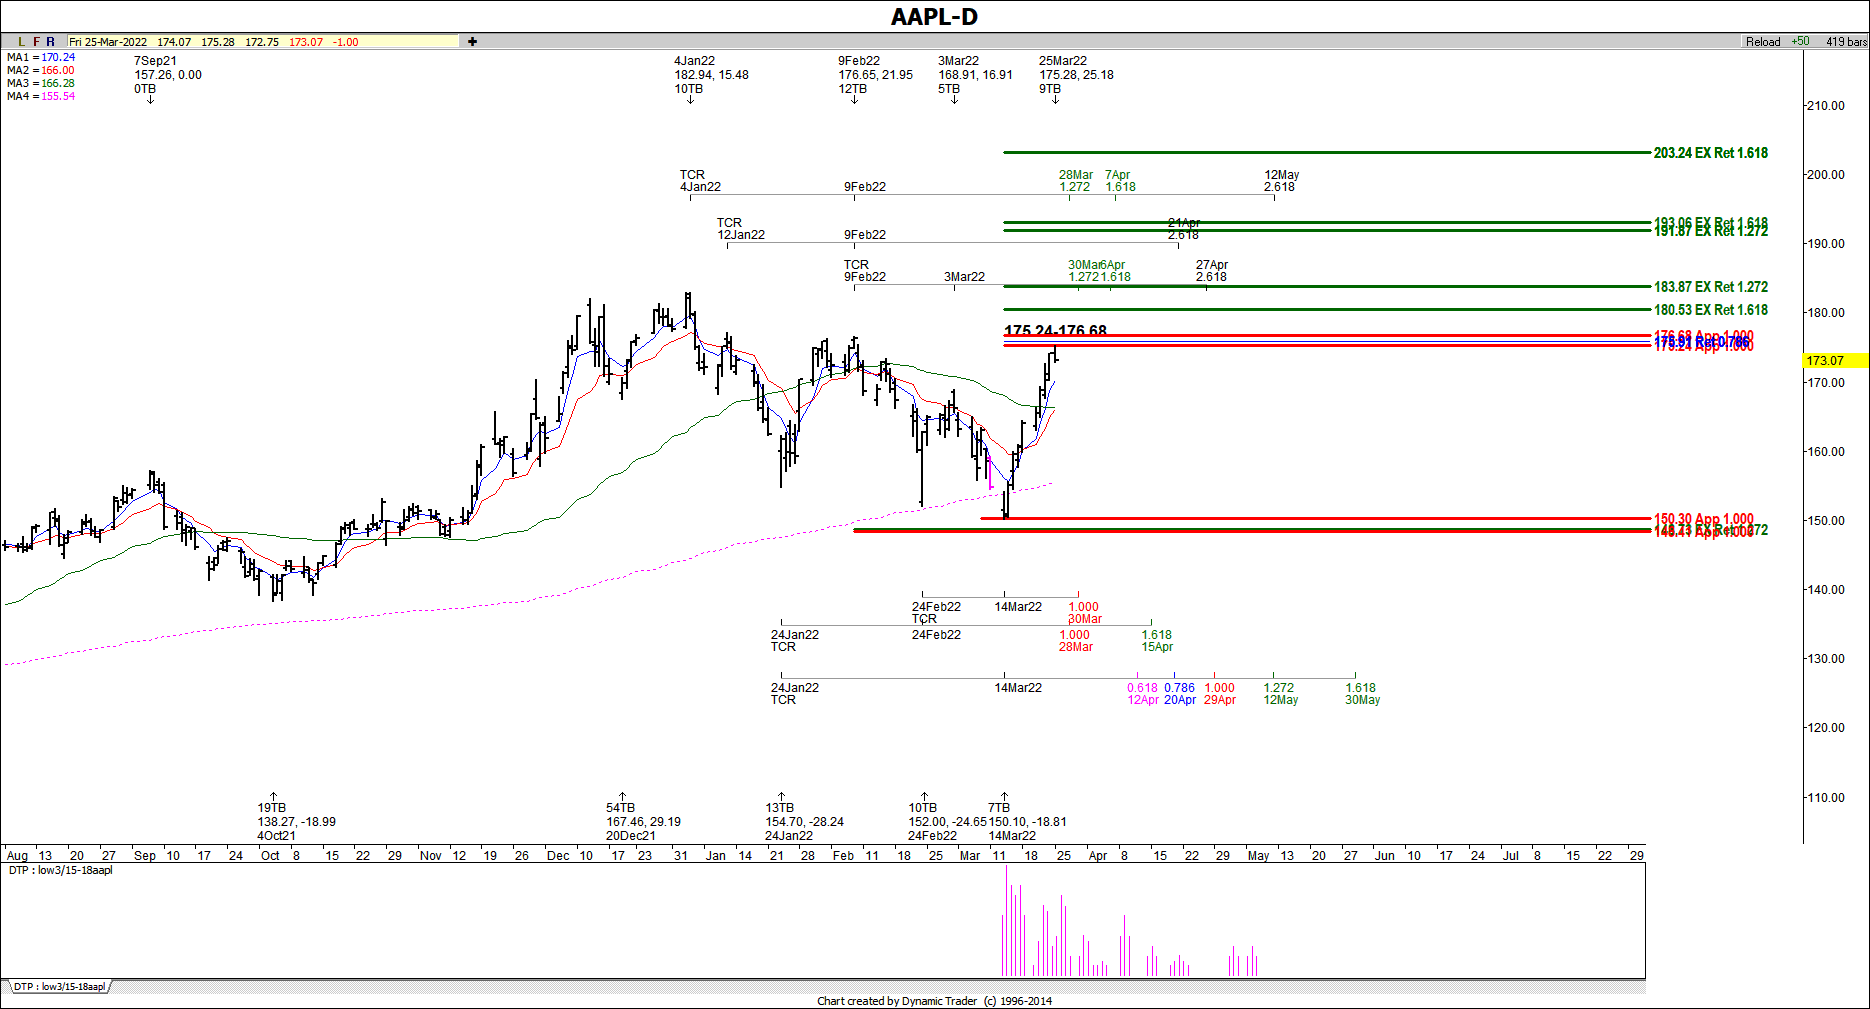Click the R button in data bar

51,42
